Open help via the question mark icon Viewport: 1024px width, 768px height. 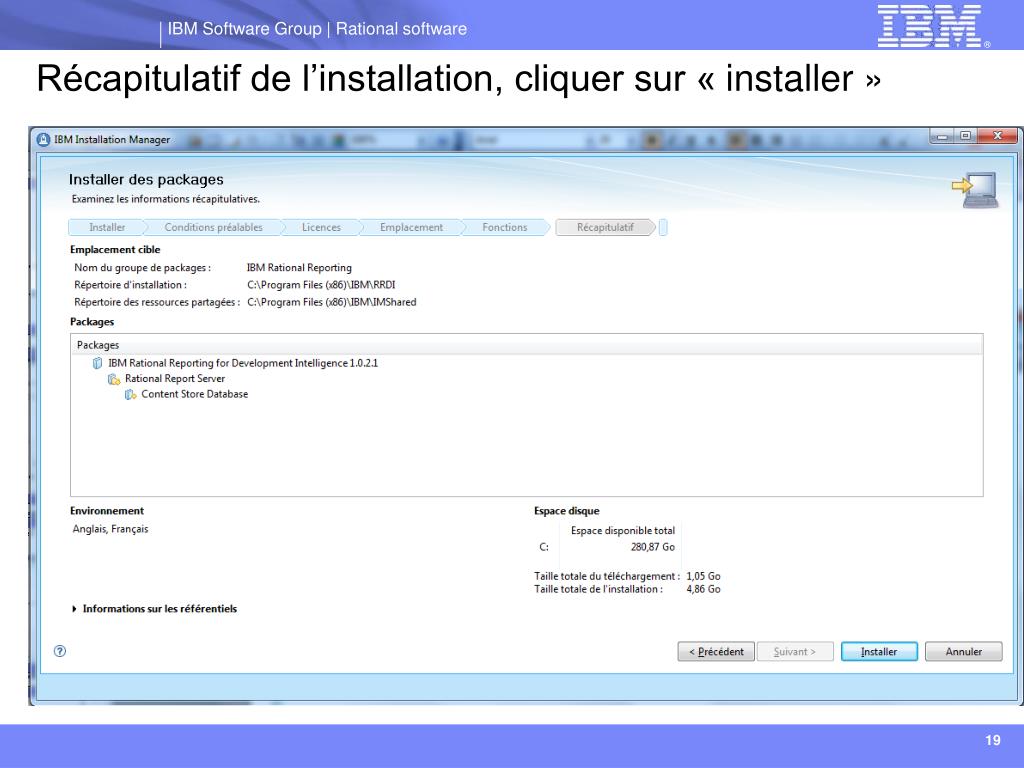(x=60, y=650)
